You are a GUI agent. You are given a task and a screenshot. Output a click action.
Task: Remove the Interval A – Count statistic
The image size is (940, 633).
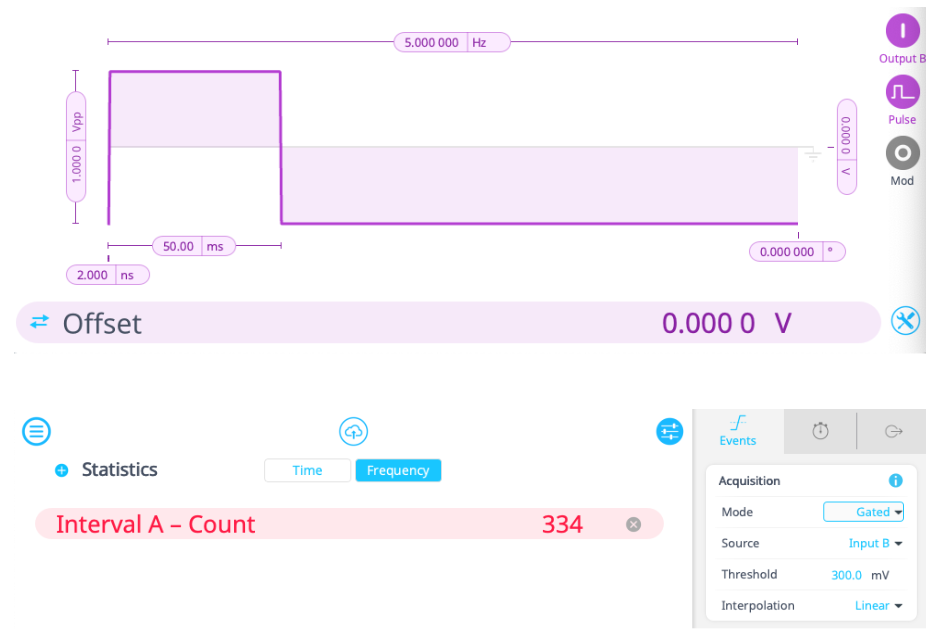[633, 524]
